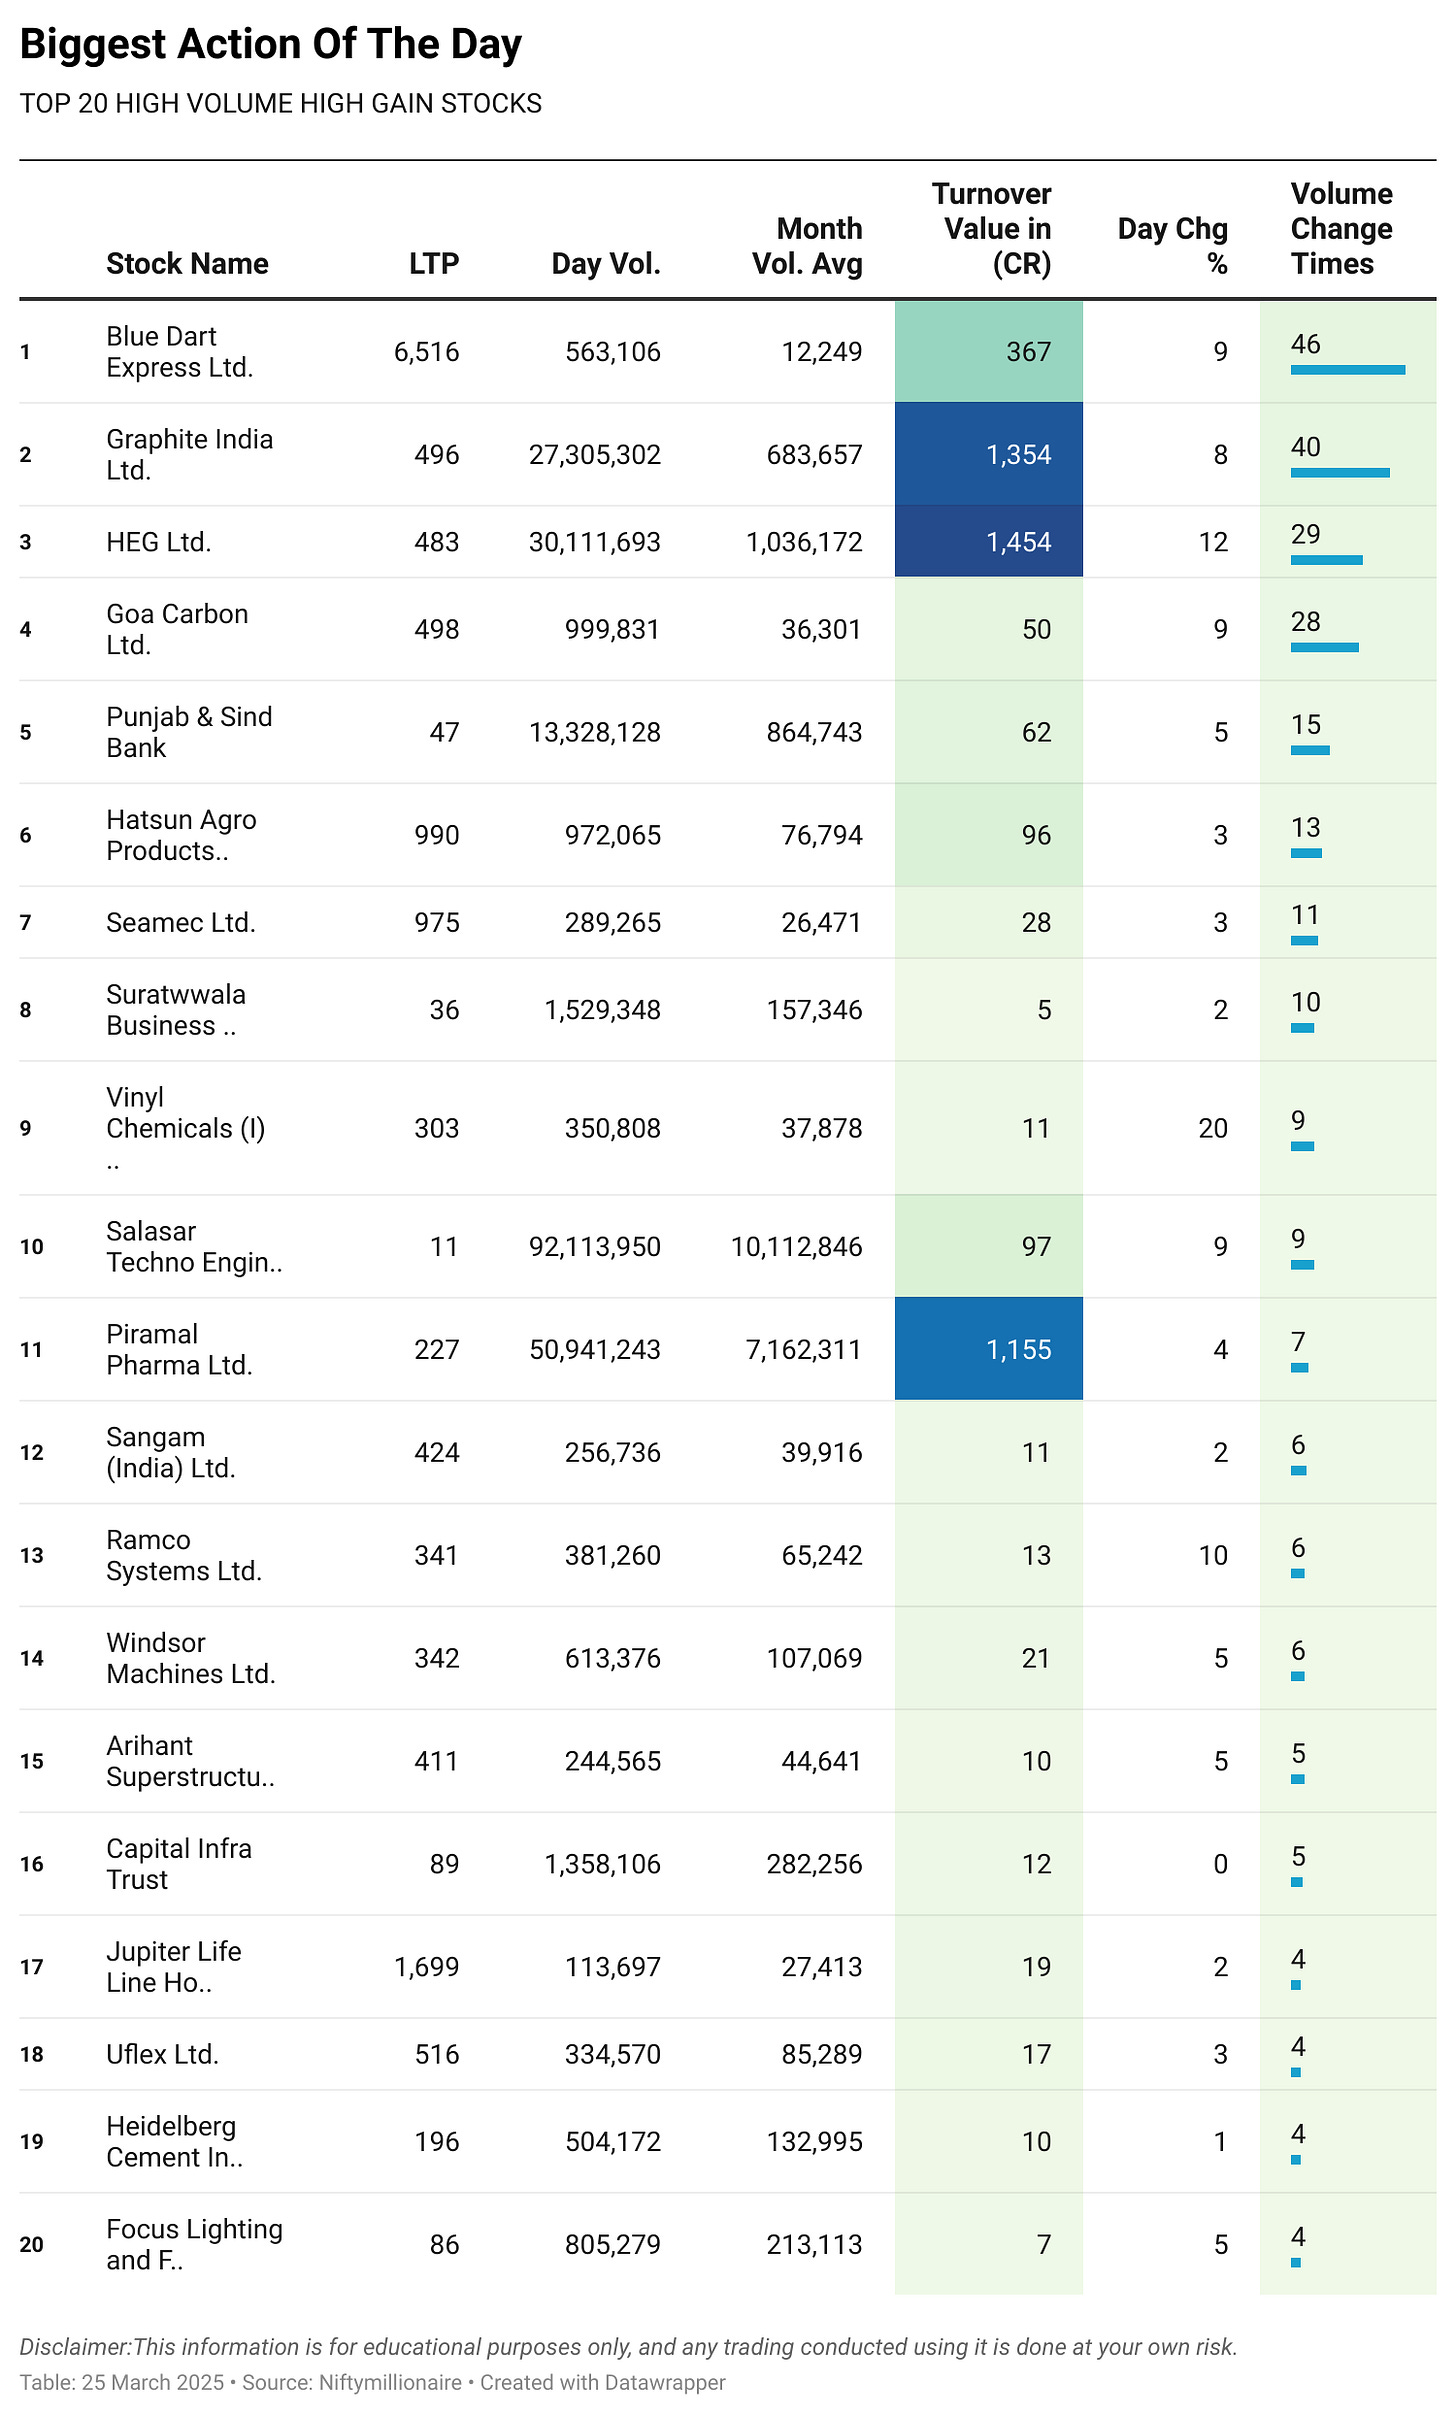Screen dimensions: 1456x2415
Task: Click Day Chg % value 12 for HEG Ltd.
Action: click(x=1213, y=542)
